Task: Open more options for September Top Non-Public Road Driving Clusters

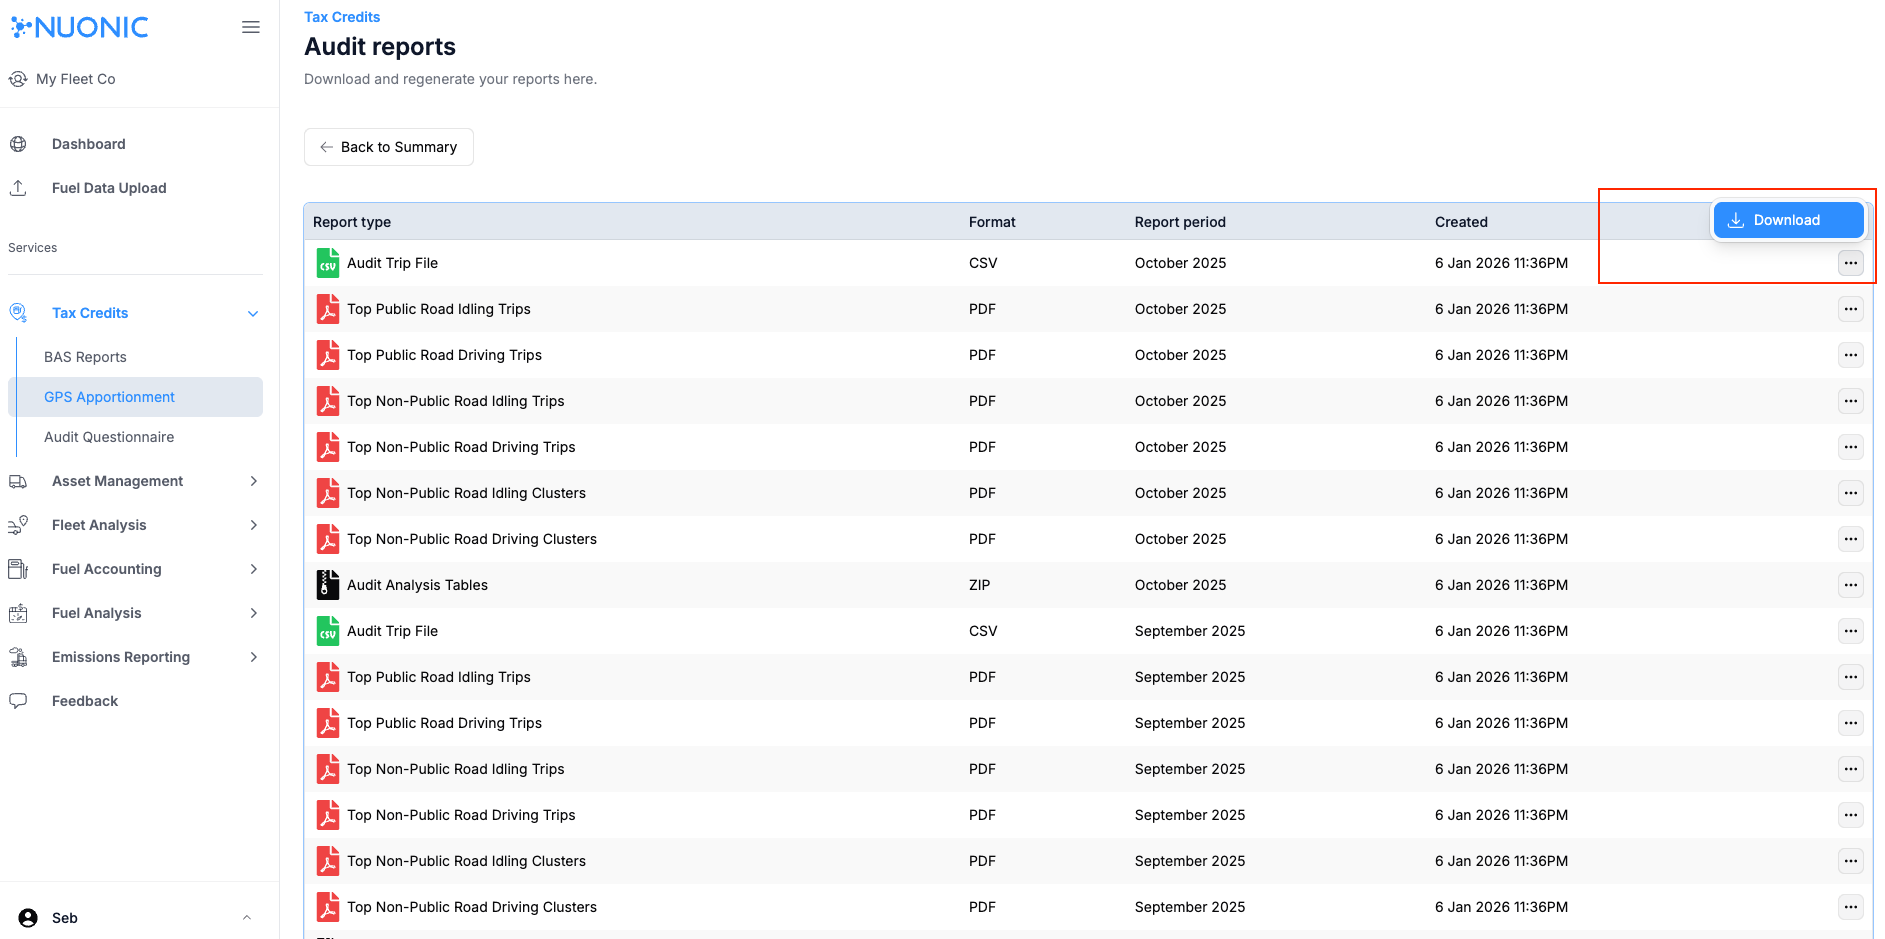Action: [x=1851, y=907]
